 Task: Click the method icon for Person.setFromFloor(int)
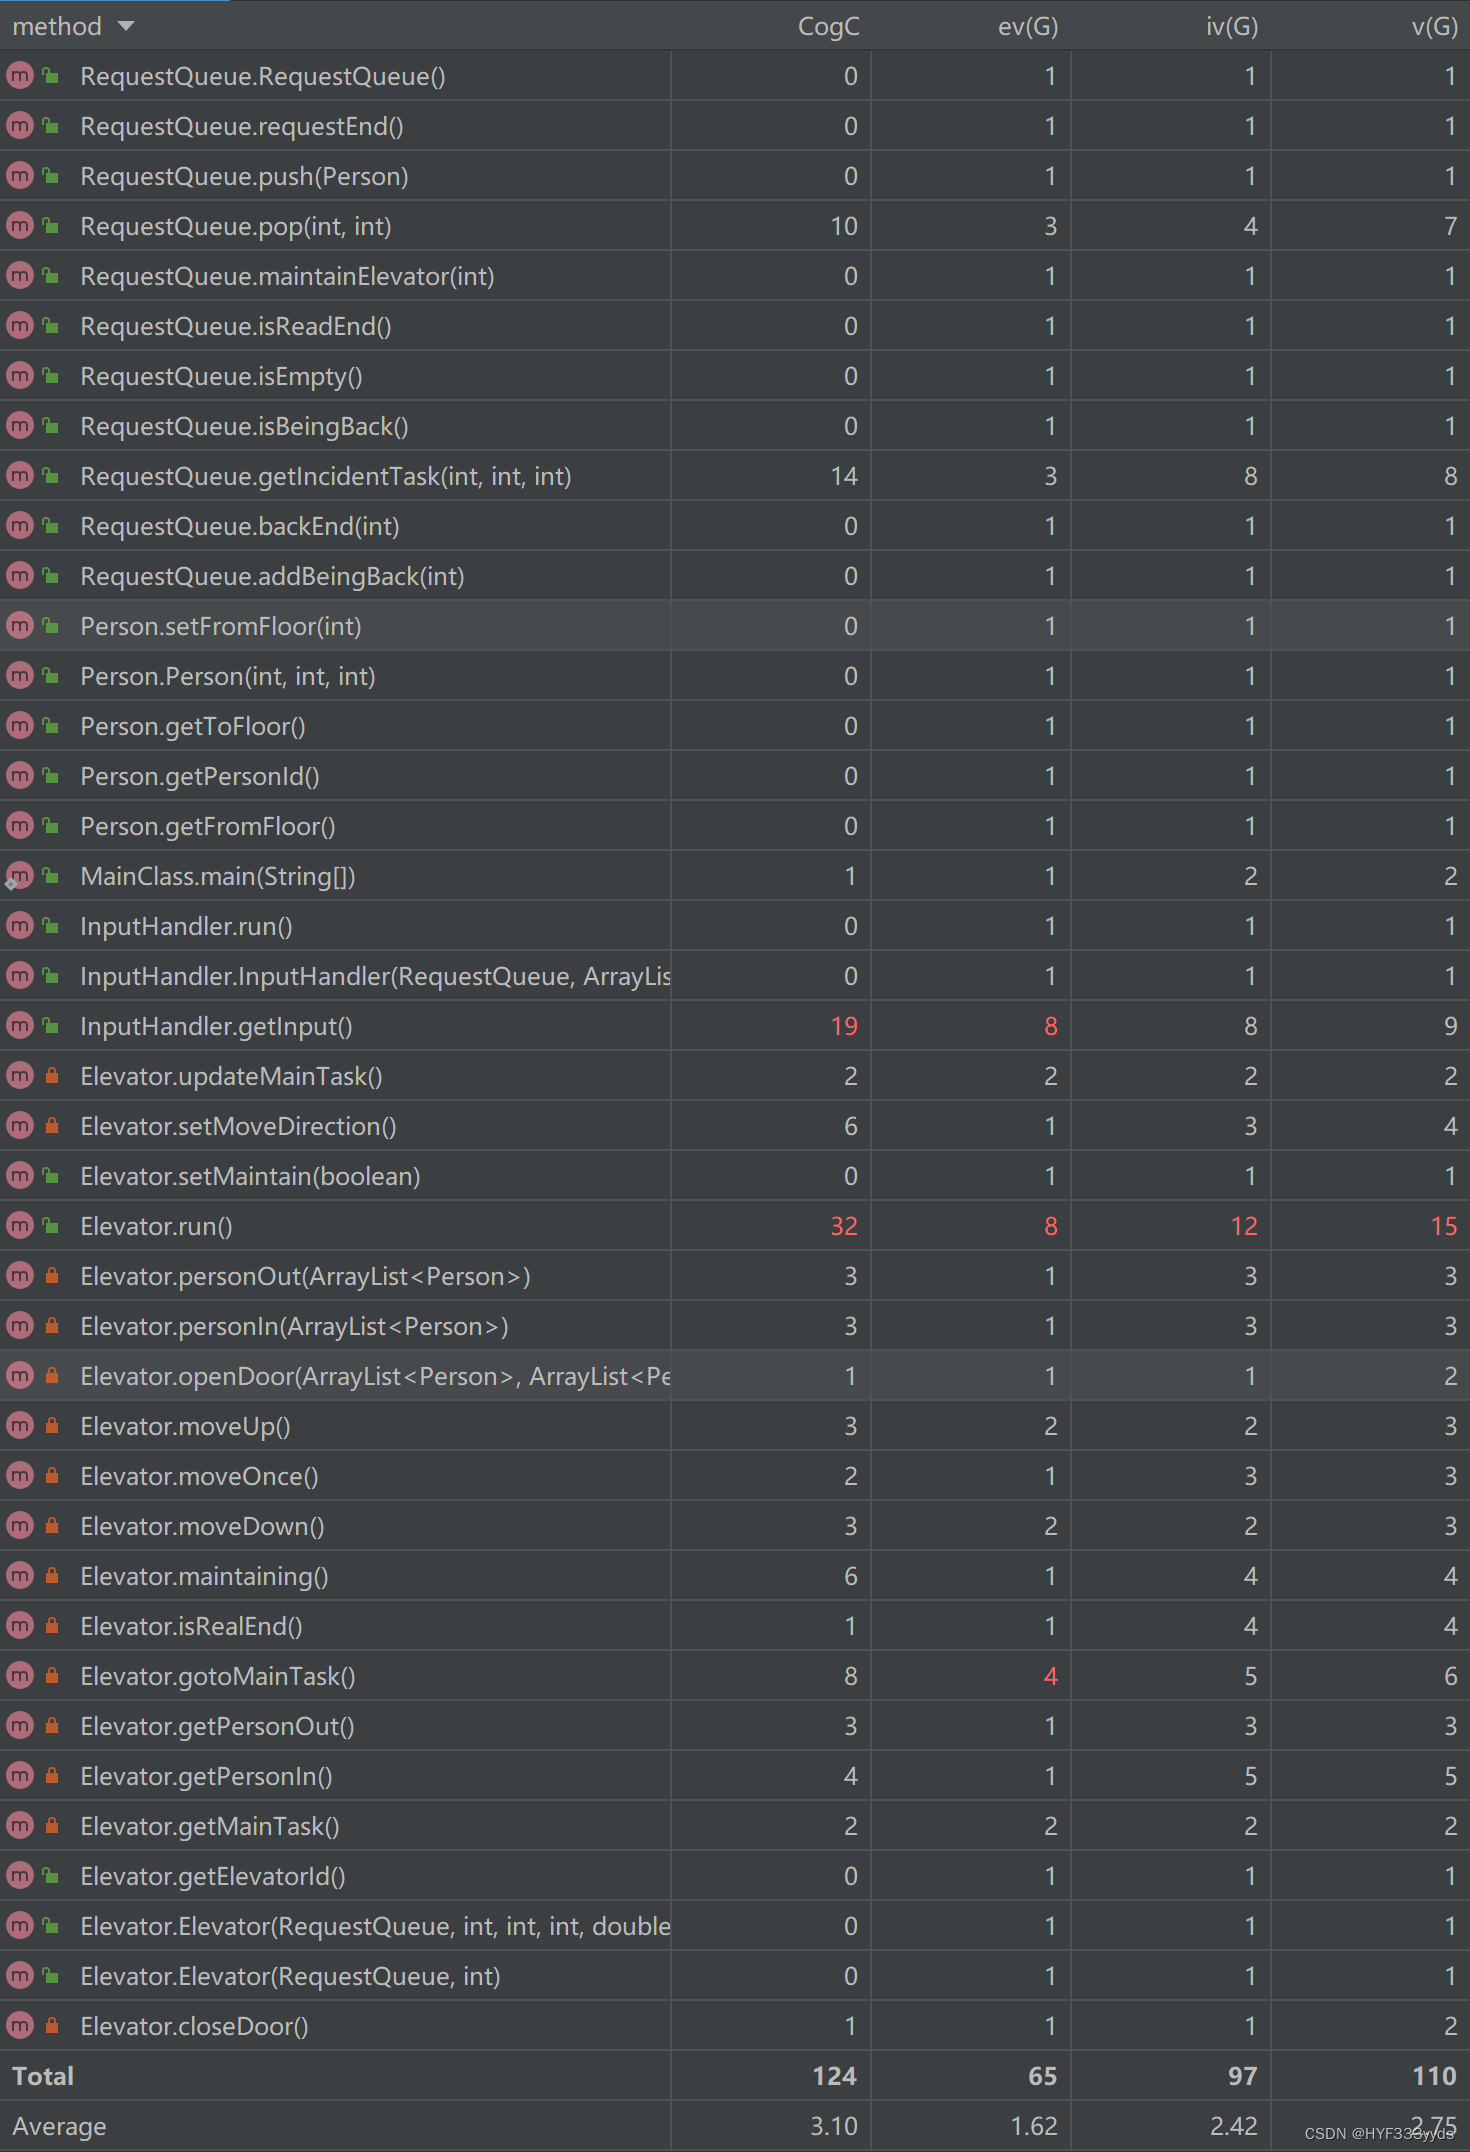pyautogui.click(x=20, y=626)
